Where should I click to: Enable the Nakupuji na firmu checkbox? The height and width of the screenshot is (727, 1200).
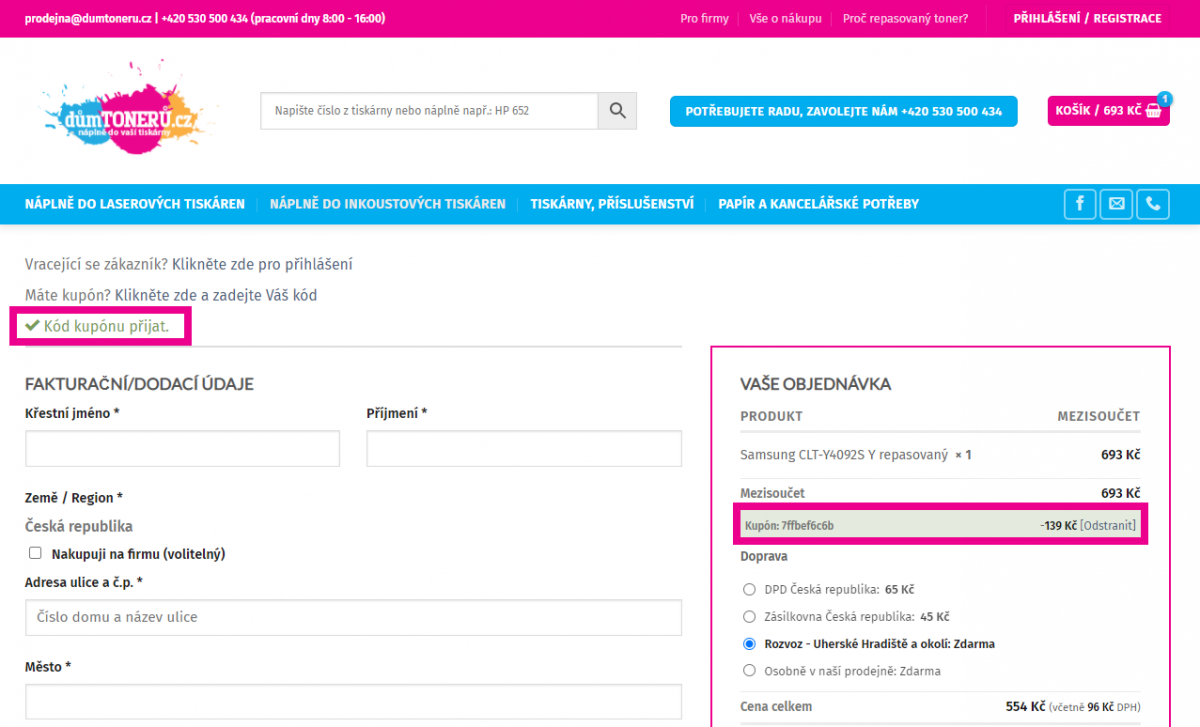(x=35, y=553)
